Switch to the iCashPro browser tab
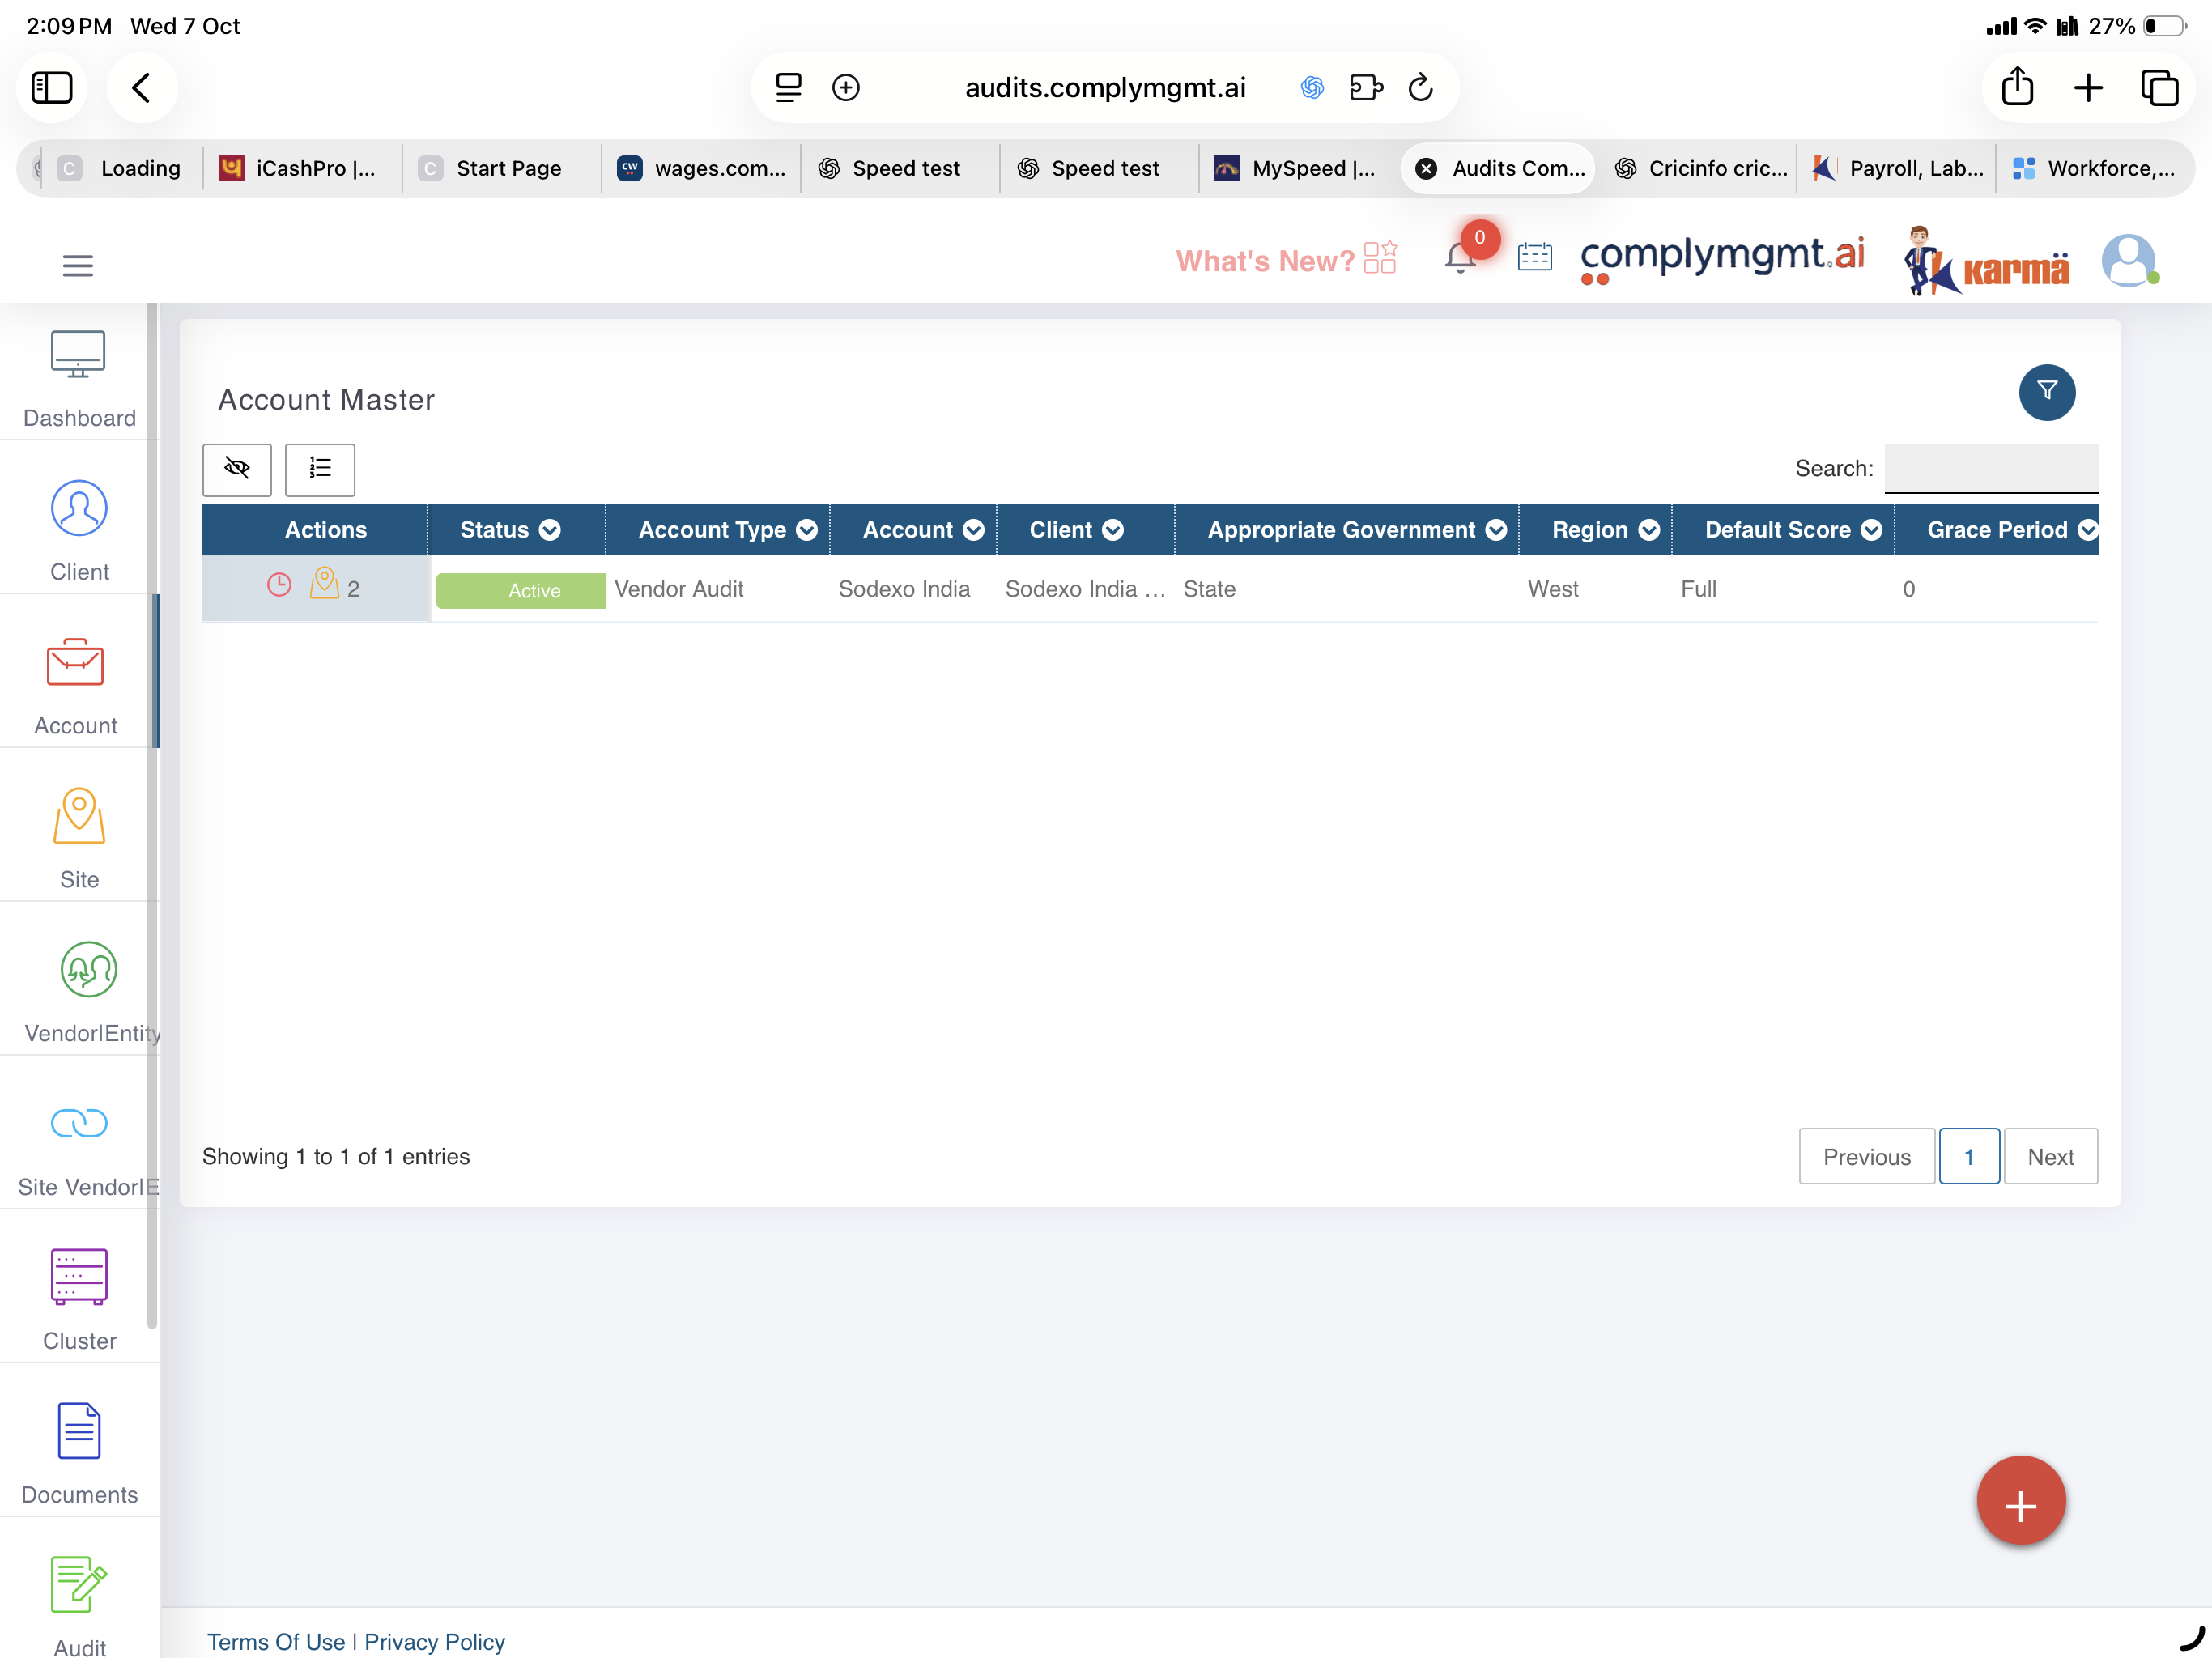2212x1658 pixels. (300, 168)
